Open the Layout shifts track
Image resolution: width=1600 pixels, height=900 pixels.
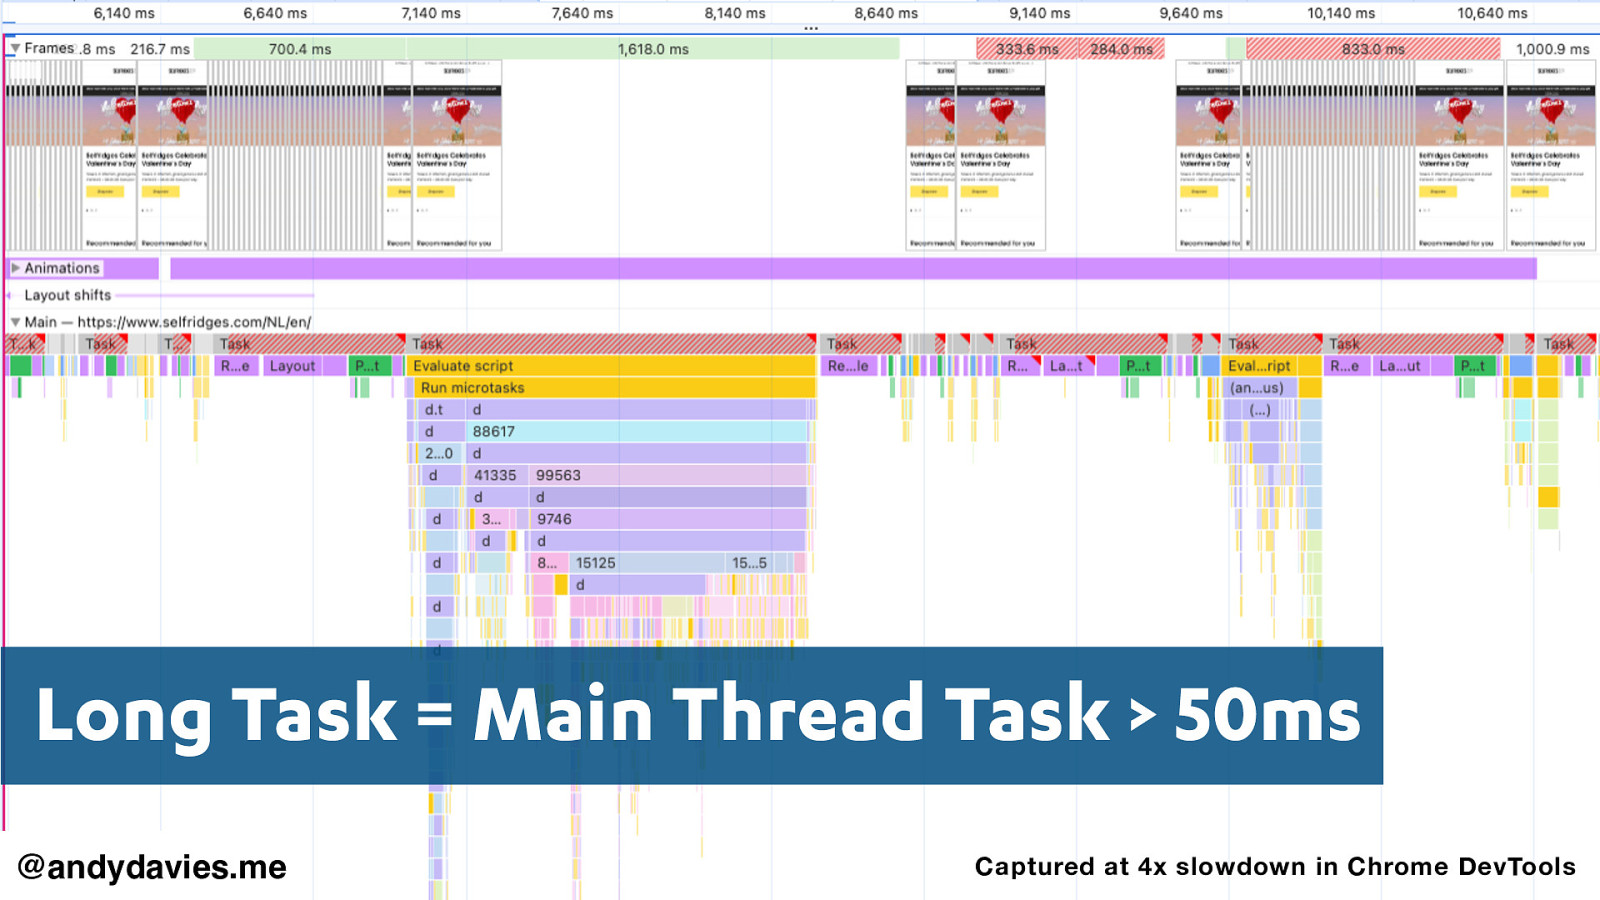click(67, 295)
